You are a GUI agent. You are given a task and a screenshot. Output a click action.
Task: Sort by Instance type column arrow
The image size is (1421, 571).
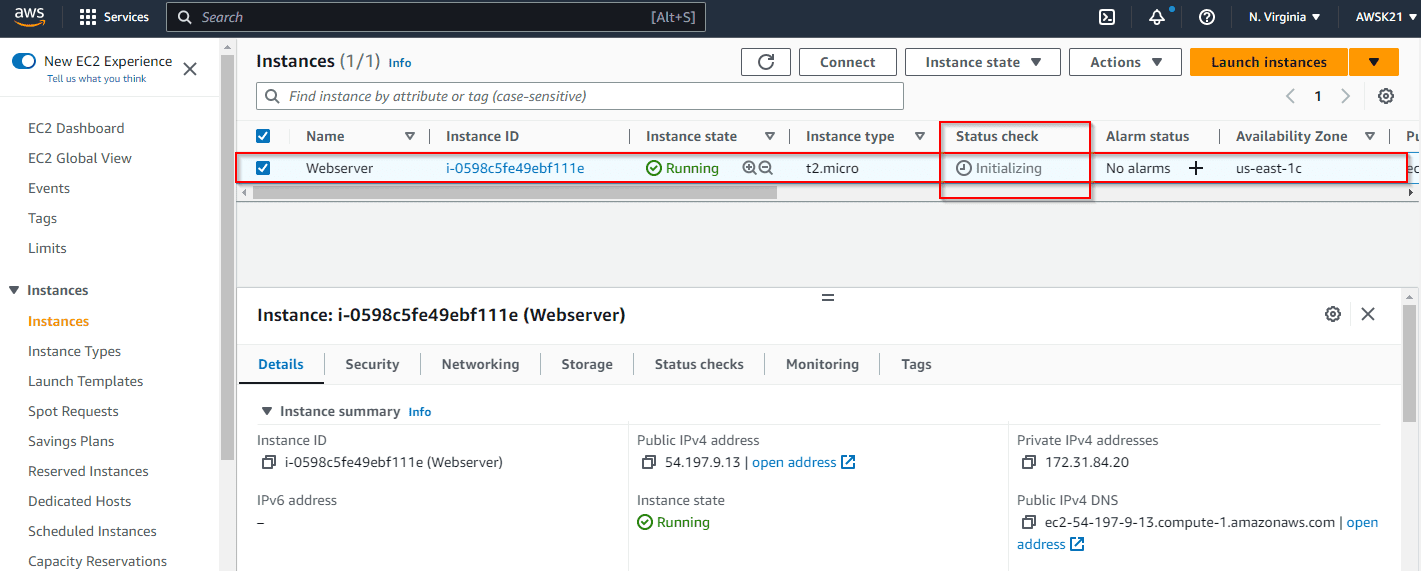coord(920,136)
